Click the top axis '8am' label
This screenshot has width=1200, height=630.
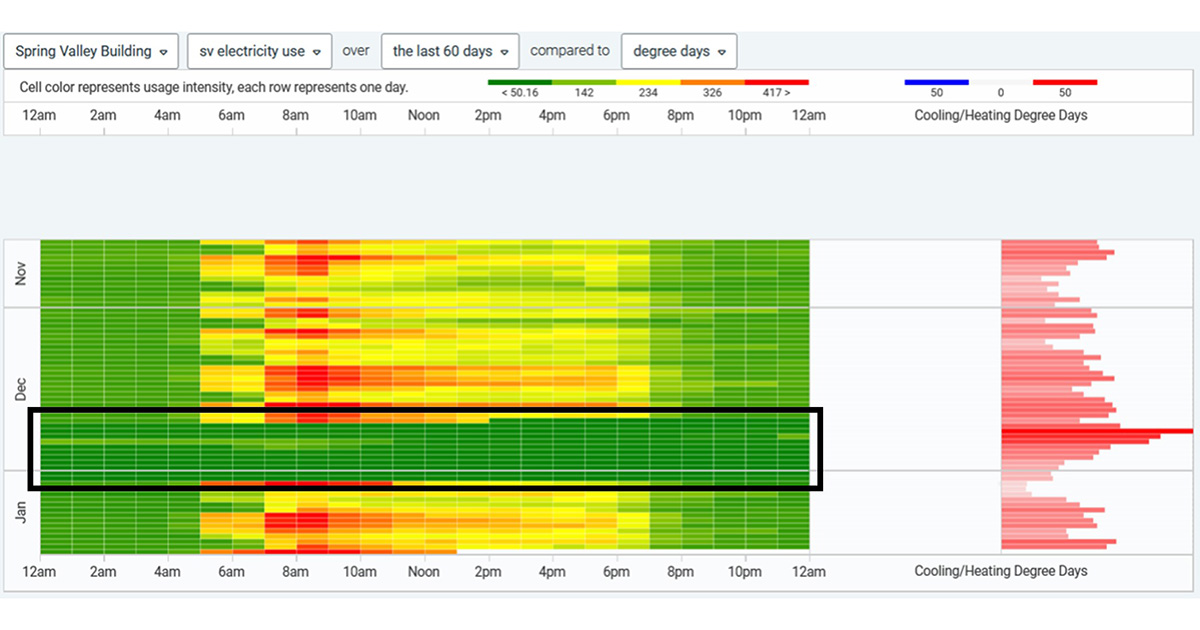pos(295,115)
